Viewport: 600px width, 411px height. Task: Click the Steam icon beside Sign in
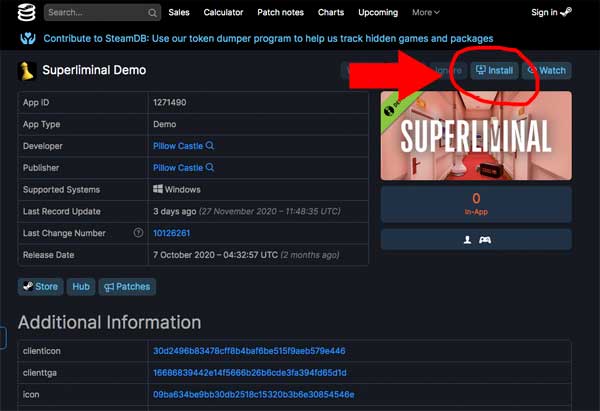(x=566, y=12)
